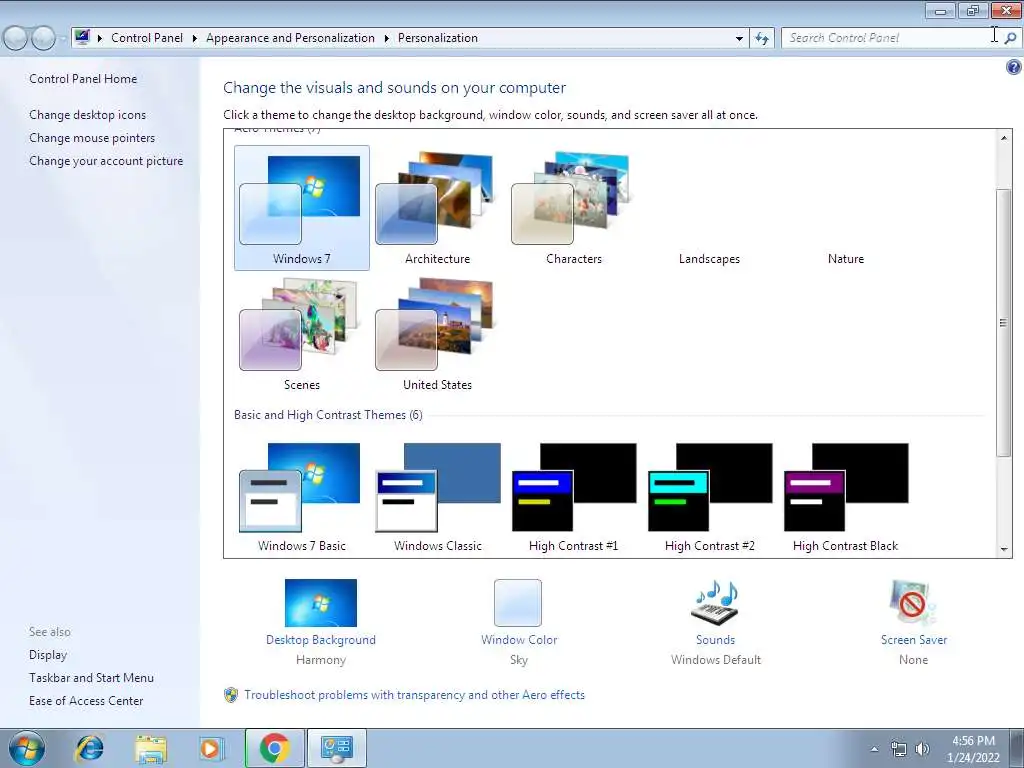Choose the Characters theme
Image resolution: width=1024 pixels, height=768 pixels.
[573, 208]
